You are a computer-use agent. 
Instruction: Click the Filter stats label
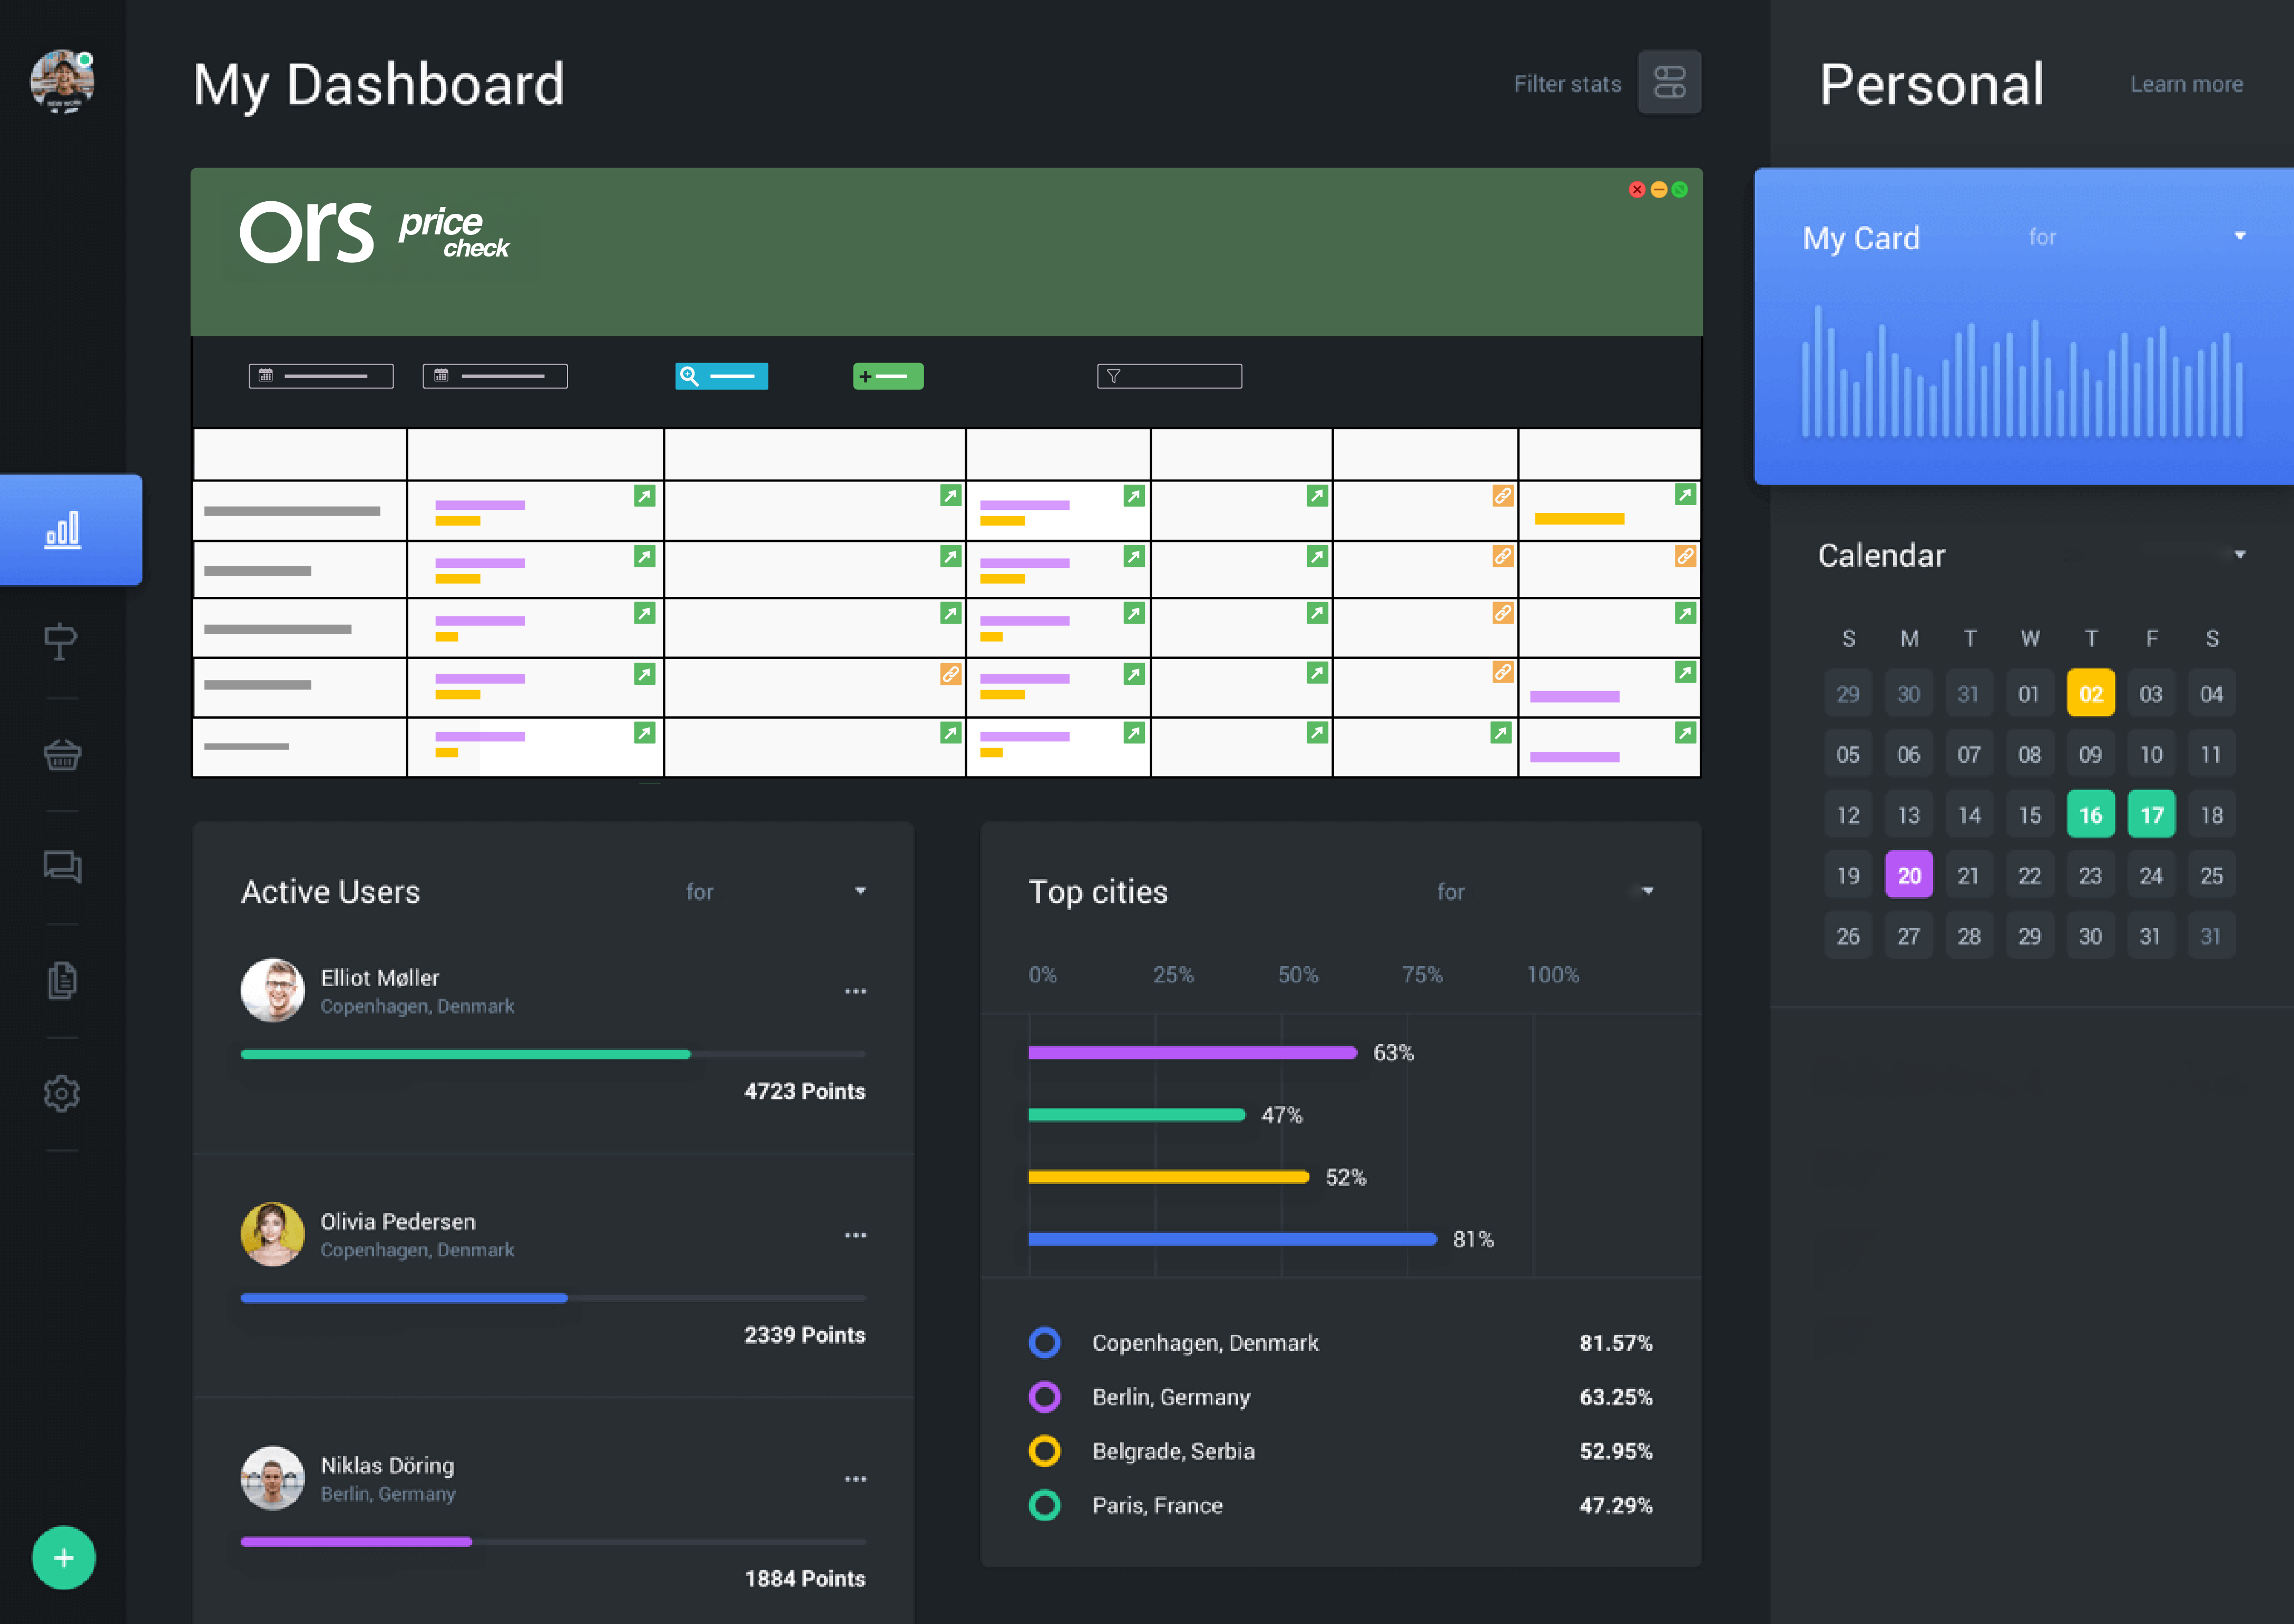point(1567,84)
